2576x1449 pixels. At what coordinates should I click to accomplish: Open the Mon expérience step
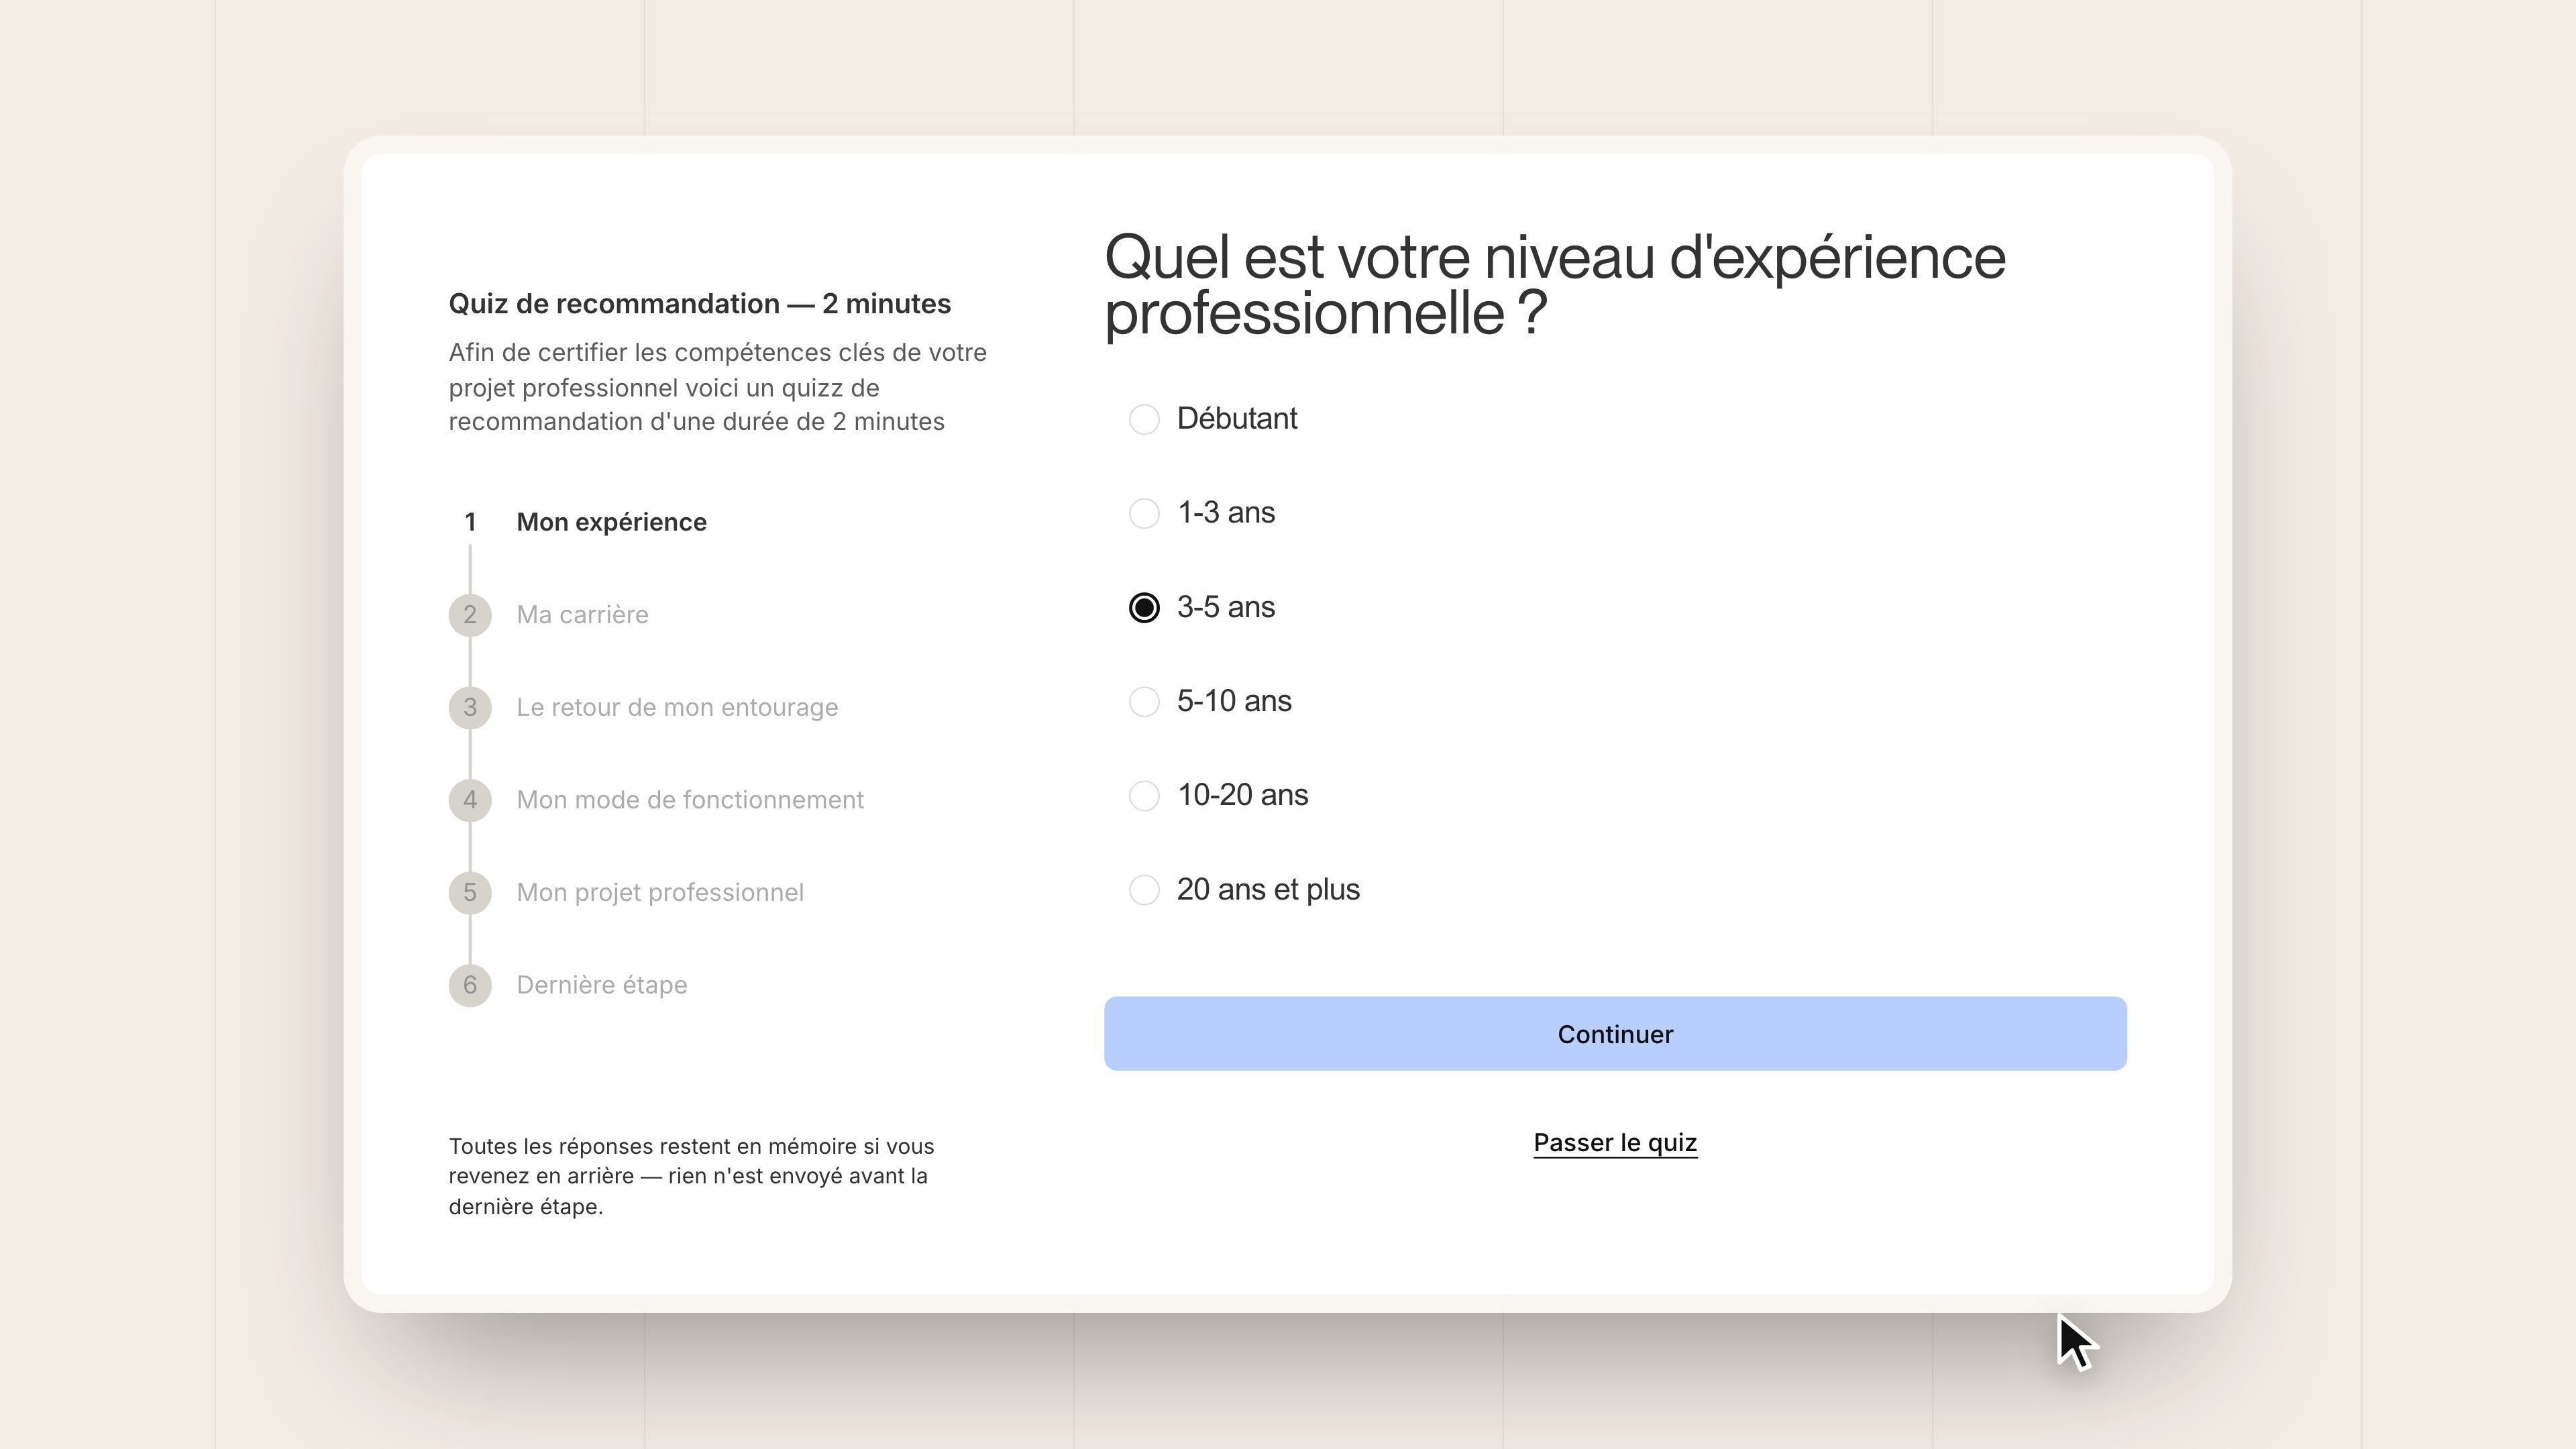(x=611, y=522)
